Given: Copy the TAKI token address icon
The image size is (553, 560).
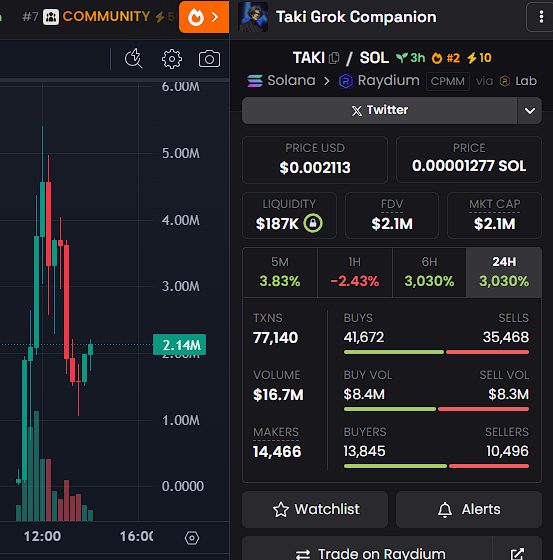Looking at the screenshot, I should click(334, 58).
